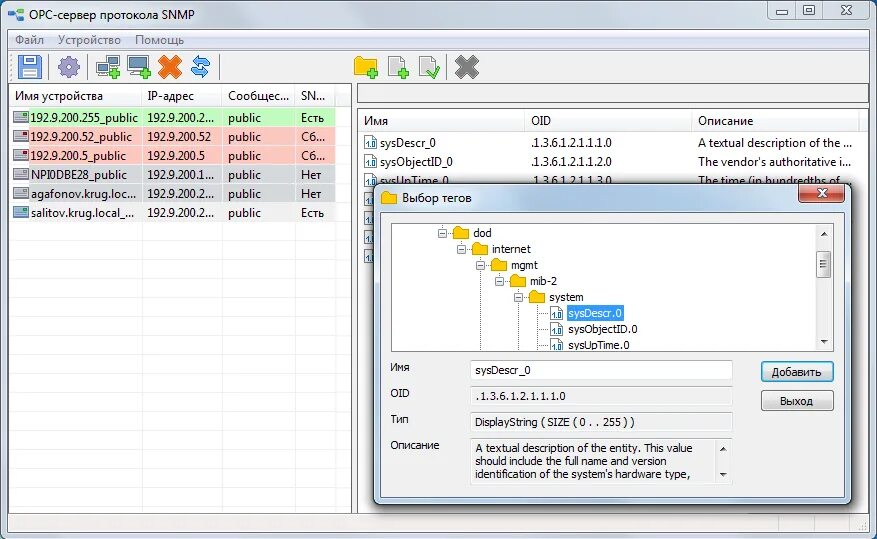This screenshot has width=877, height=539.
Task: Collapse the internet tree node
Action: 461,249
